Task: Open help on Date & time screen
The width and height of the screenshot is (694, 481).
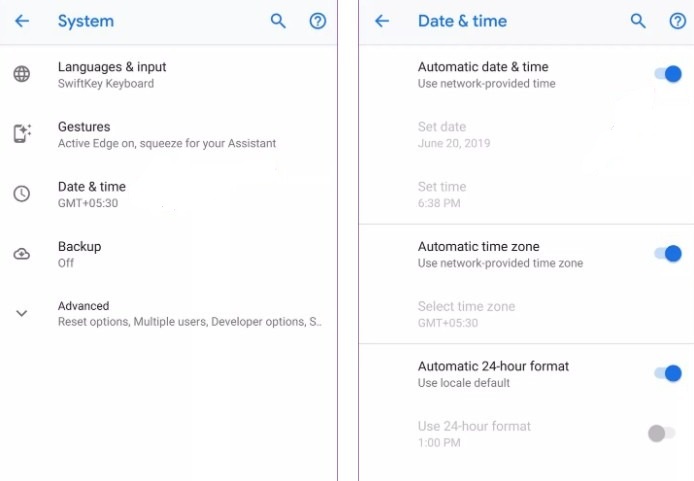Action: 678,21
